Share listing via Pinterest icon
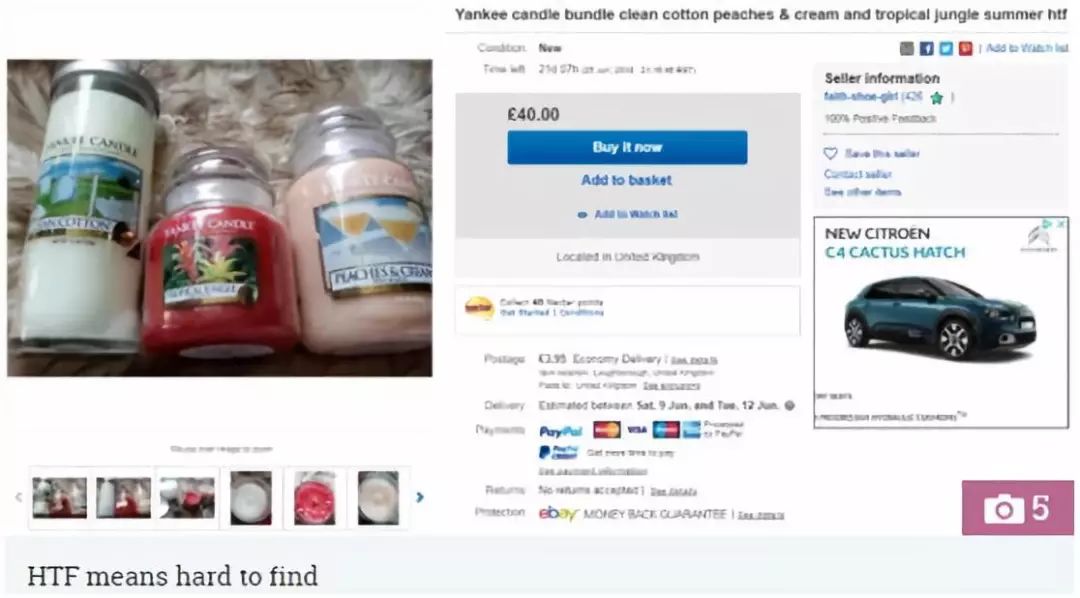This screenshot has width=1080, height=598. (x=965, y=48)
